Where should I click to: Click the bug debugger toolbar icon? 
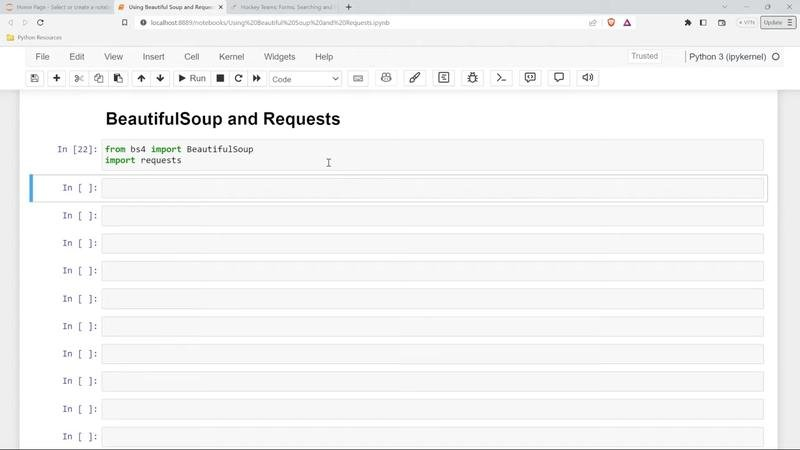click(x=472, y=78)
